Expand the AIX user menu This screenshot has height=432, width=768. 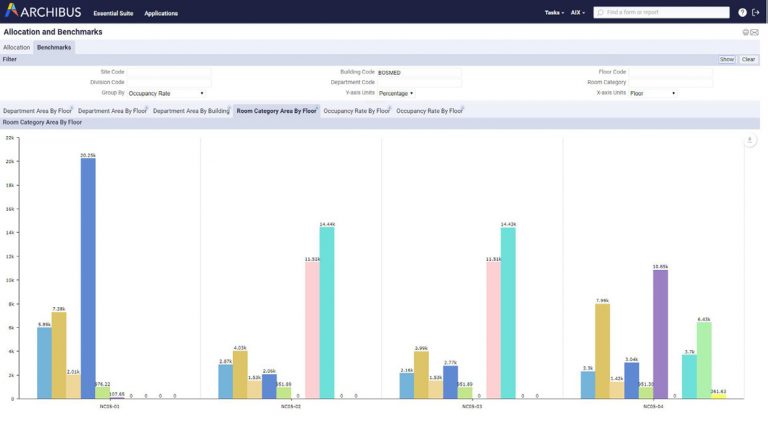coord(578,13)
